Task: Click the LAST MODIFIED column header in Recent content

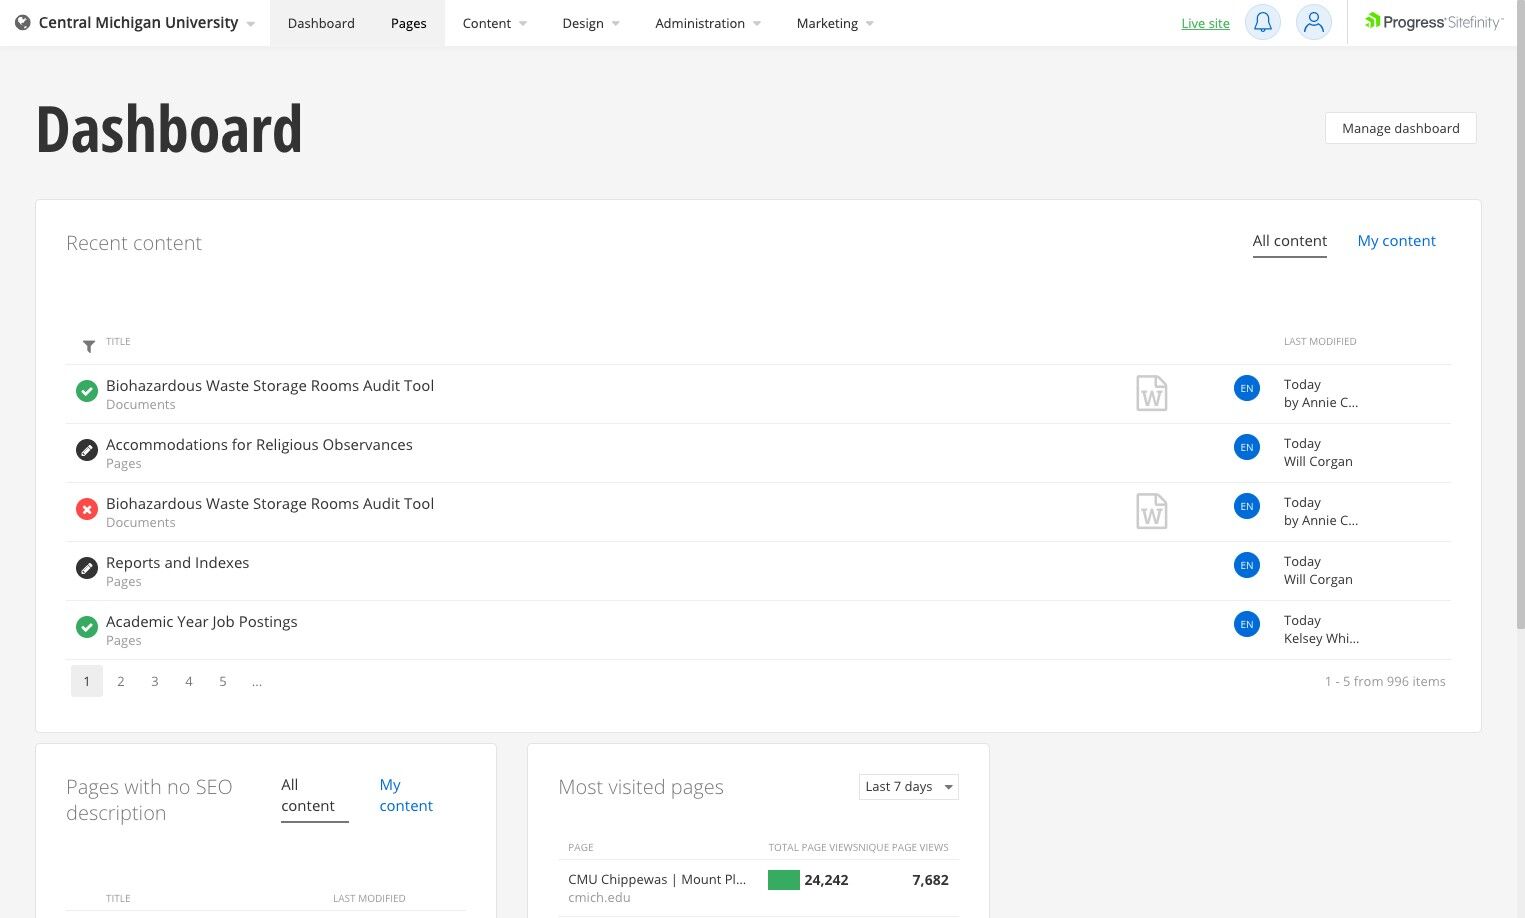Action: pyautogui.click(x=1320, y=342)
